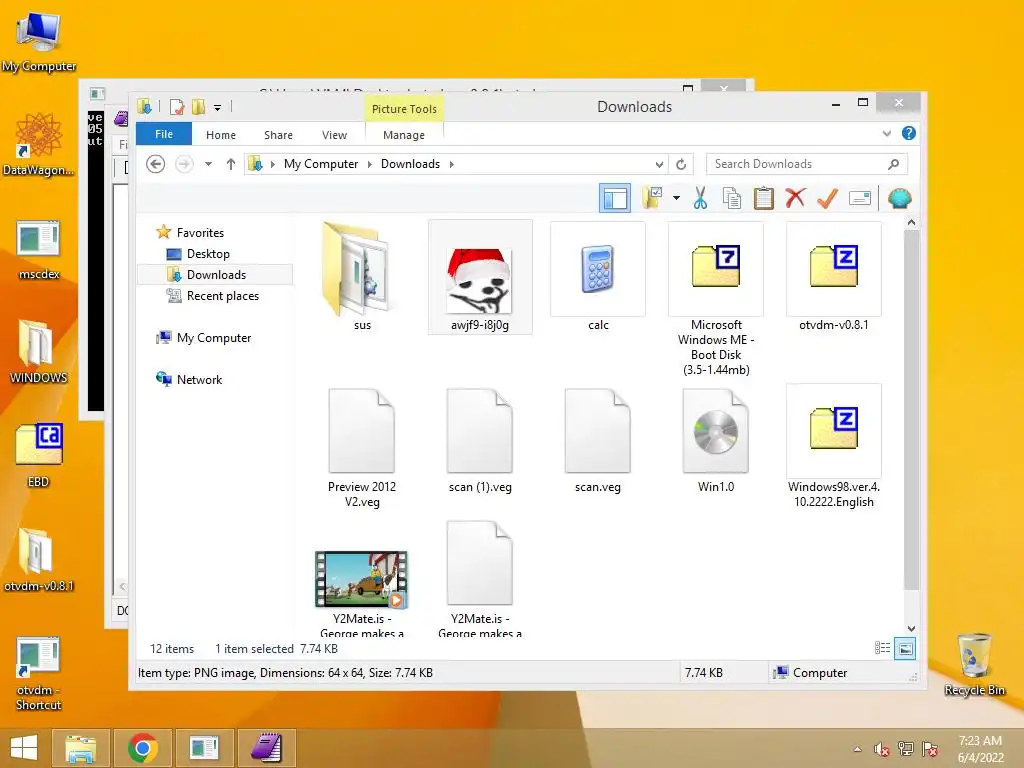Image resolution: width=1024 pixels, height=768 pixels.
Task: Open Help with the question mark icon
Action: [x=908, y=133]
